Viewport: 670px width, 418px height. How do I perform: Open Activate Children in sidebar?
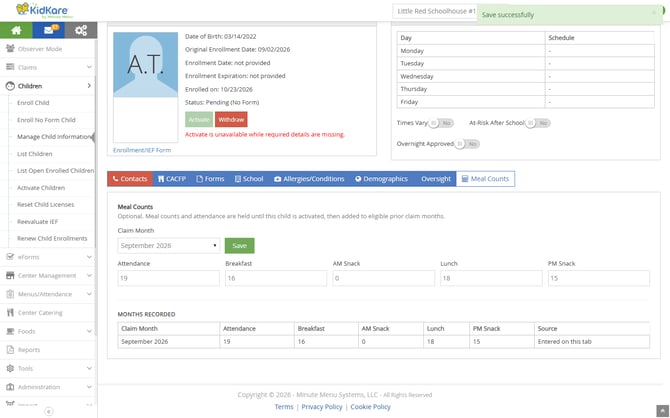coord(41,188)
